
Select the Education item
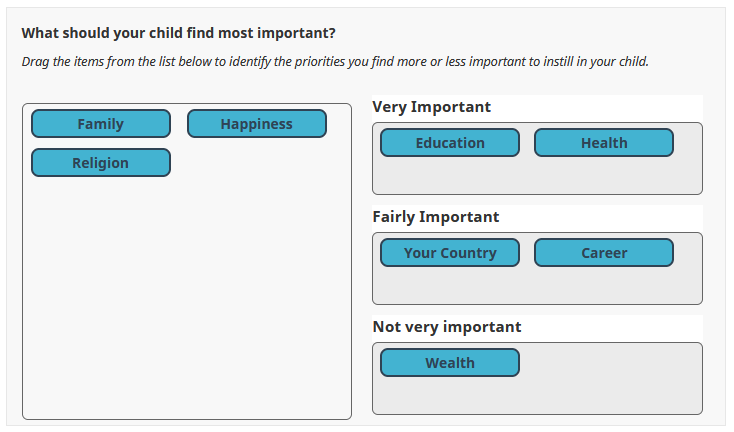point(450,143)
